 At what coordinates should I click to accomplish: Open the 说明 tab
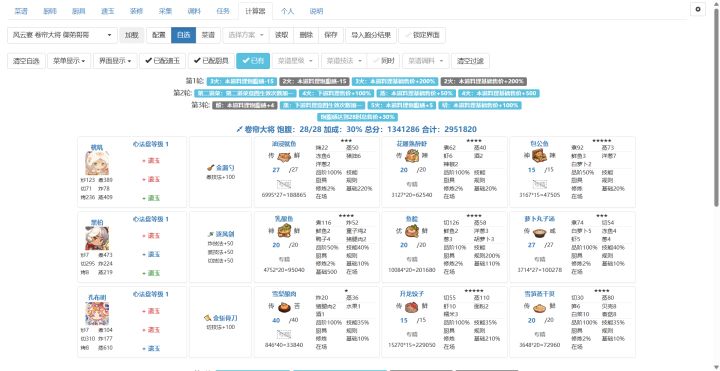click(x=316, y=11)
